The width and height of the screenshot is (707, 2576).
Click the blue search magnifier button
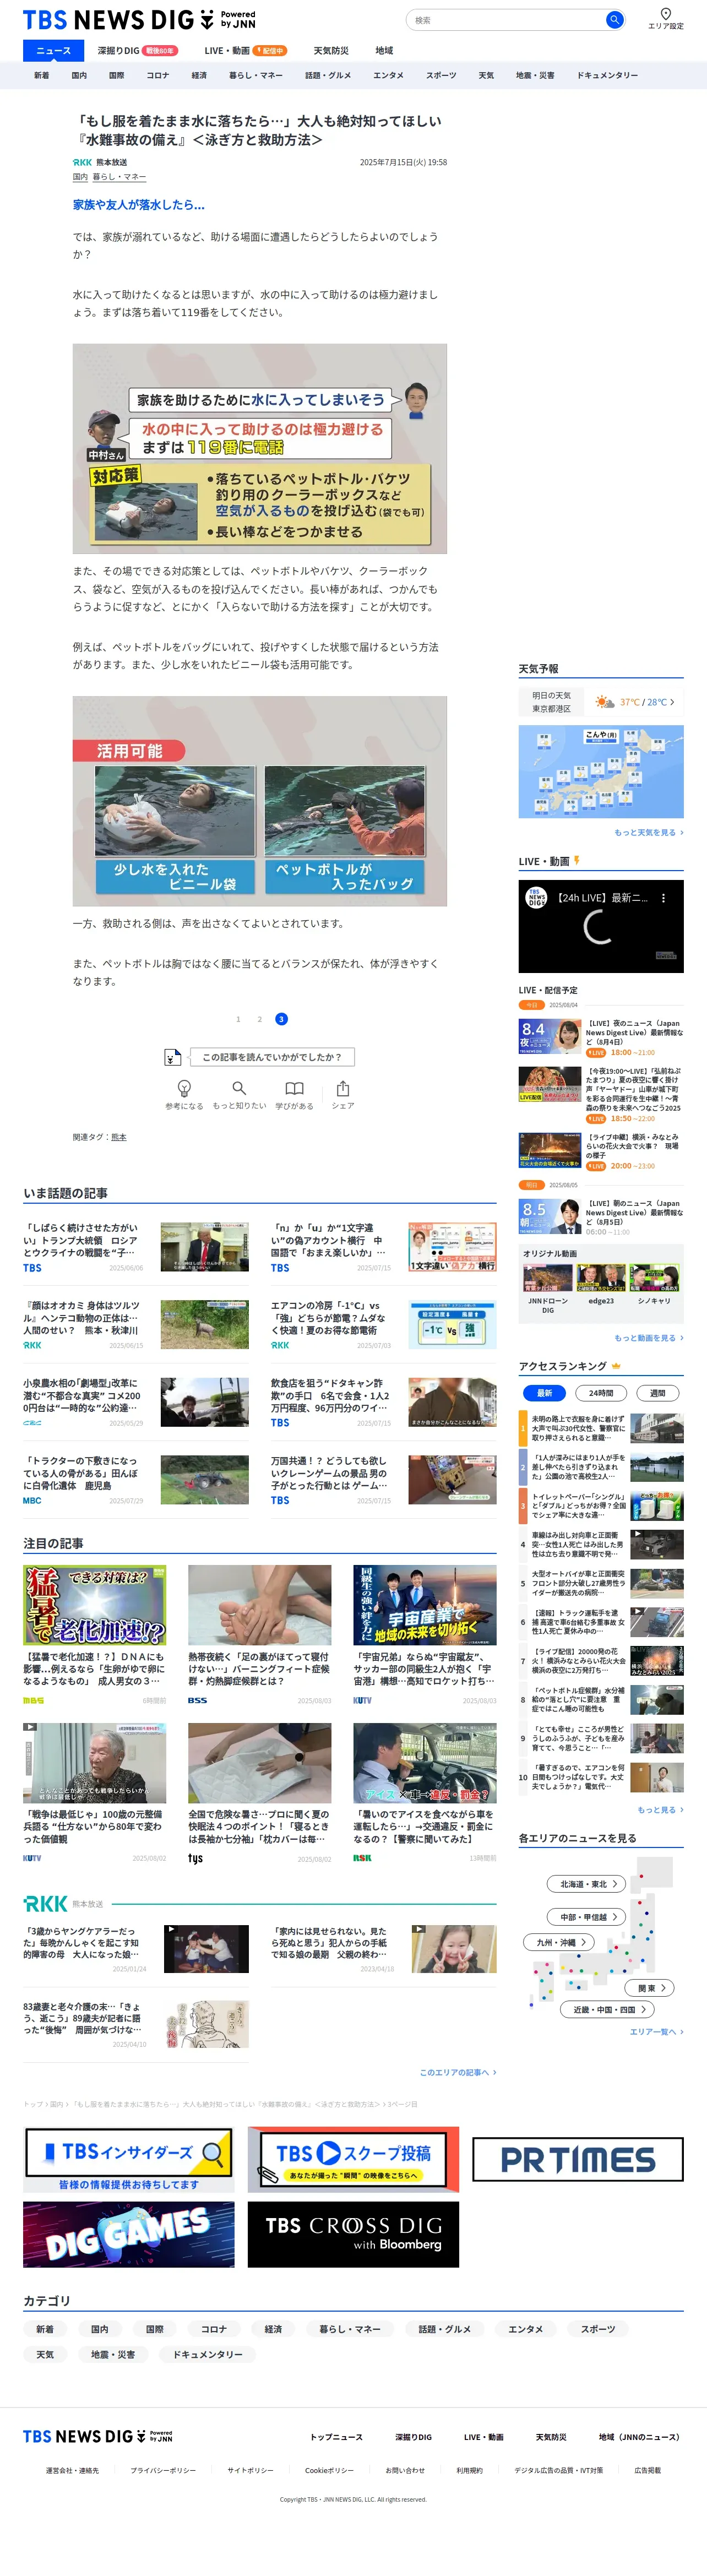[x=614, y=20]
